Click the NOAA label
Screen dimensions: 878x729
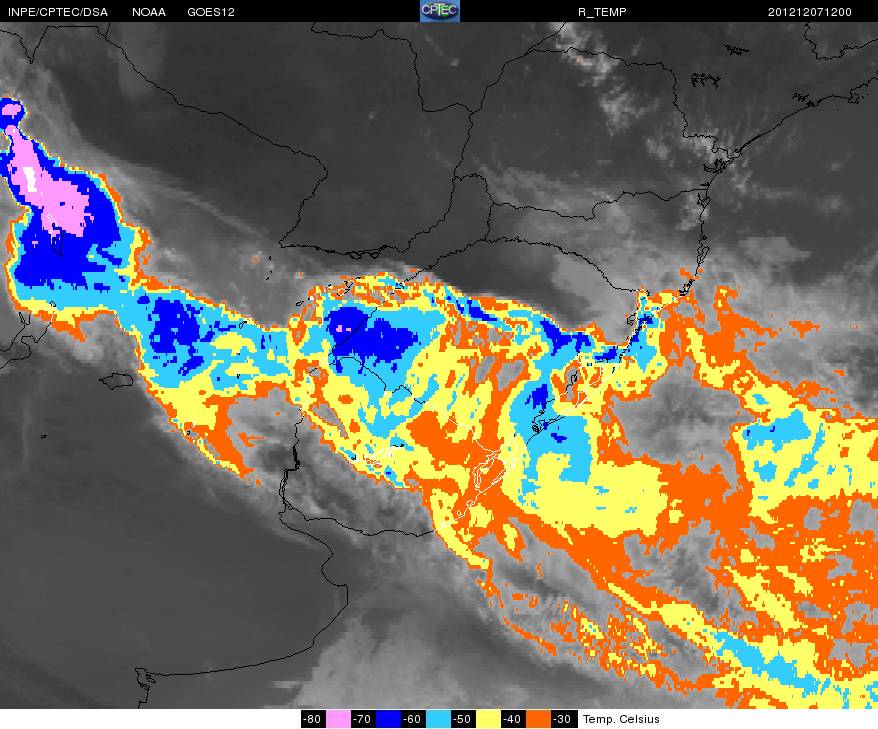tap(148, 12)
